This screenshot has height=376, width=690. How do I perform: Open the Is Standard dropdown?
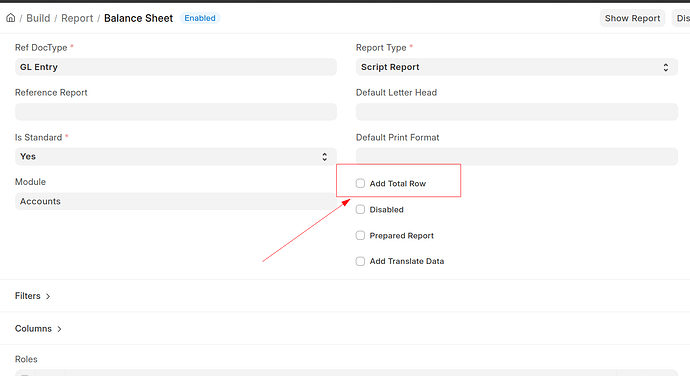(x=176, y=156)
